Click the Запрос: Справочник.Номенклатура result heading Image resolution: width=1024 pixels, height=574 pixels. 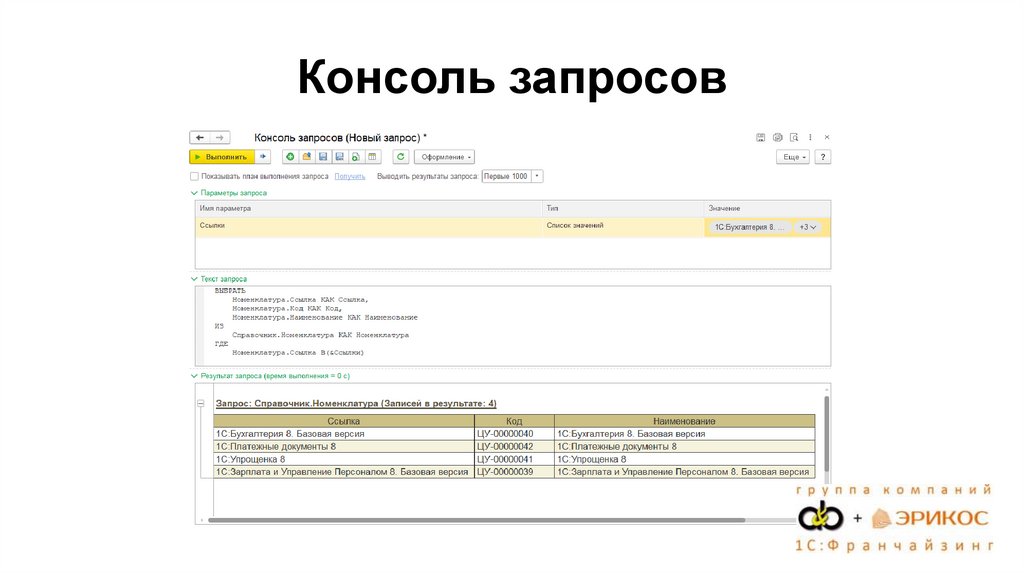click(x=356, y=404)
